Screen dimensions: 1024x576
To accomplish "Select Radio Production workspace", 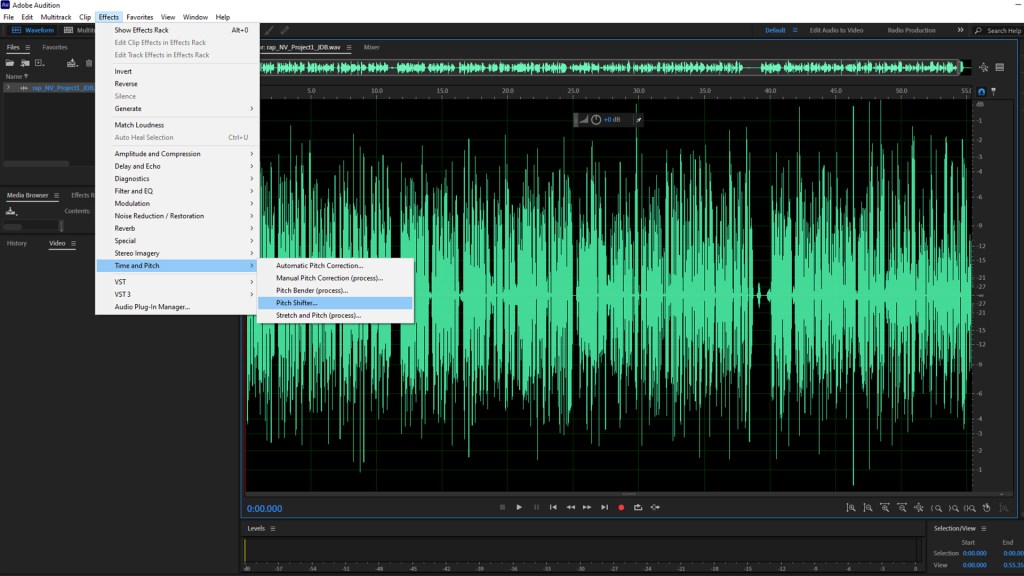I will point(911,30).
